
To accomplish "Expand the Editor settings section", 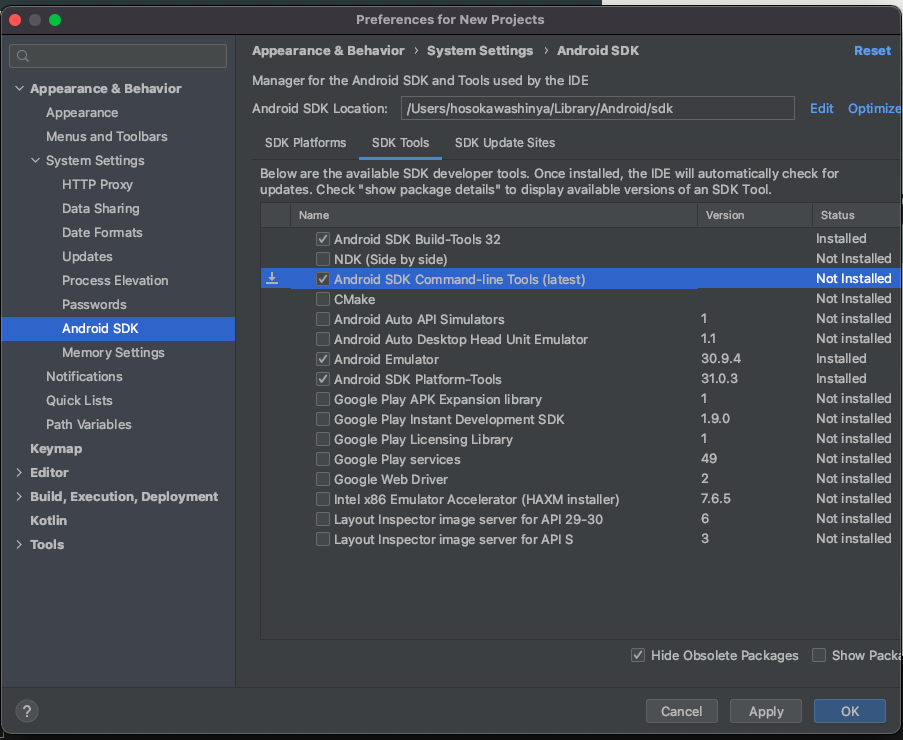I will [19, 473].
